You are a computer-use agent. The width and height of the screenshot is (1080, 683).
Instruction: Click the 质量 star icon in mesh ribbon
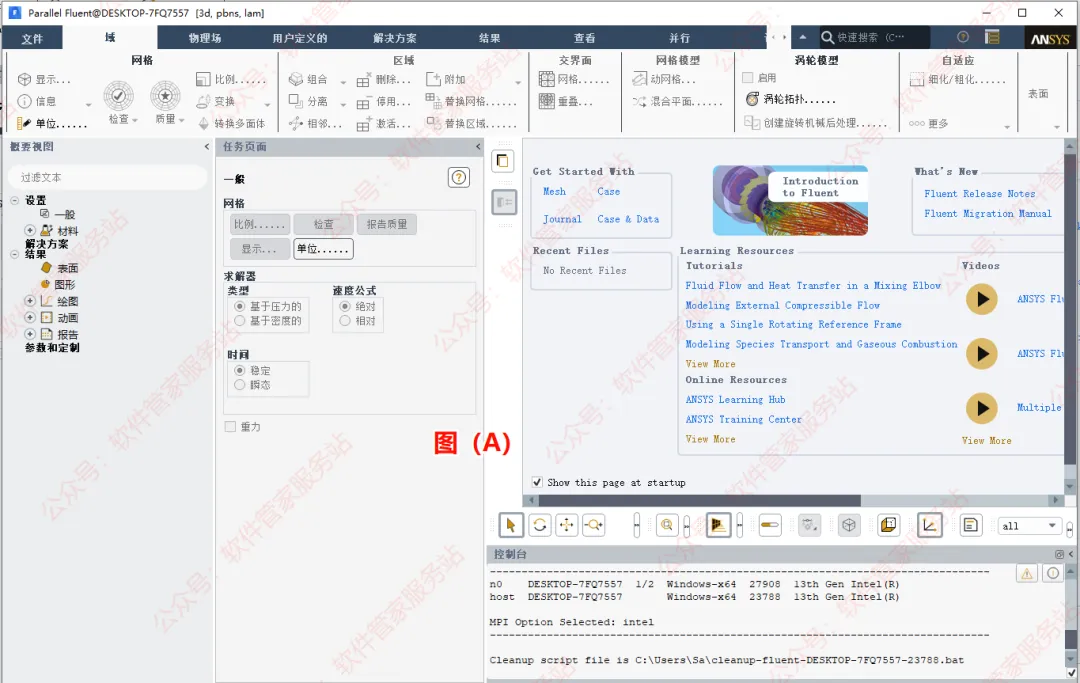[165, 96]
